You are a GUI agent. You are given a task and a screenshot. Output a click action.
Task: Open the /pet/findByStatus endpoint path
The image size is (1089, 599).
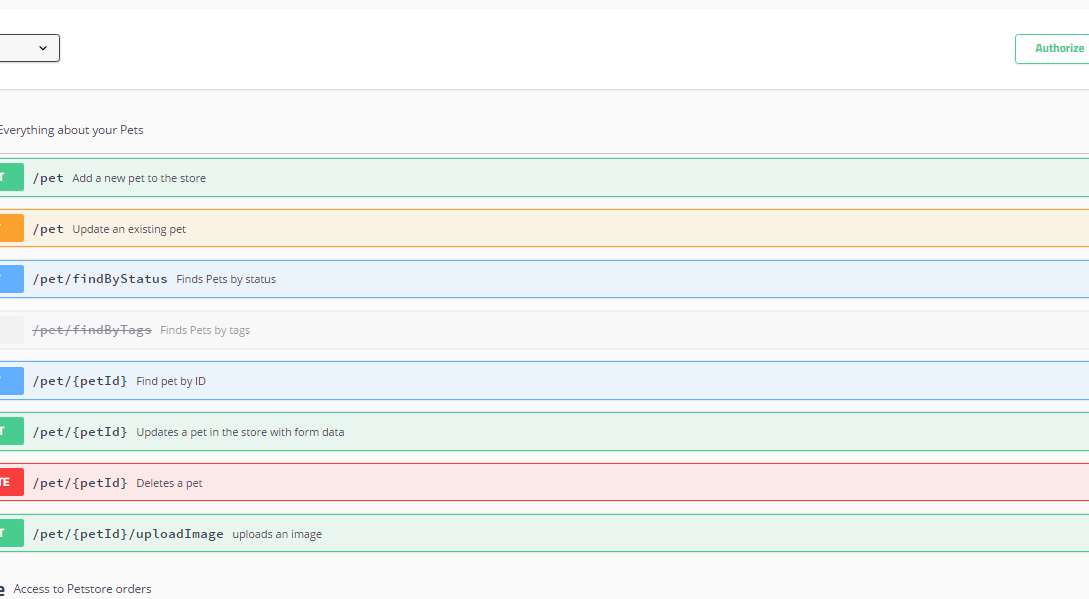(x=100, y=279)
